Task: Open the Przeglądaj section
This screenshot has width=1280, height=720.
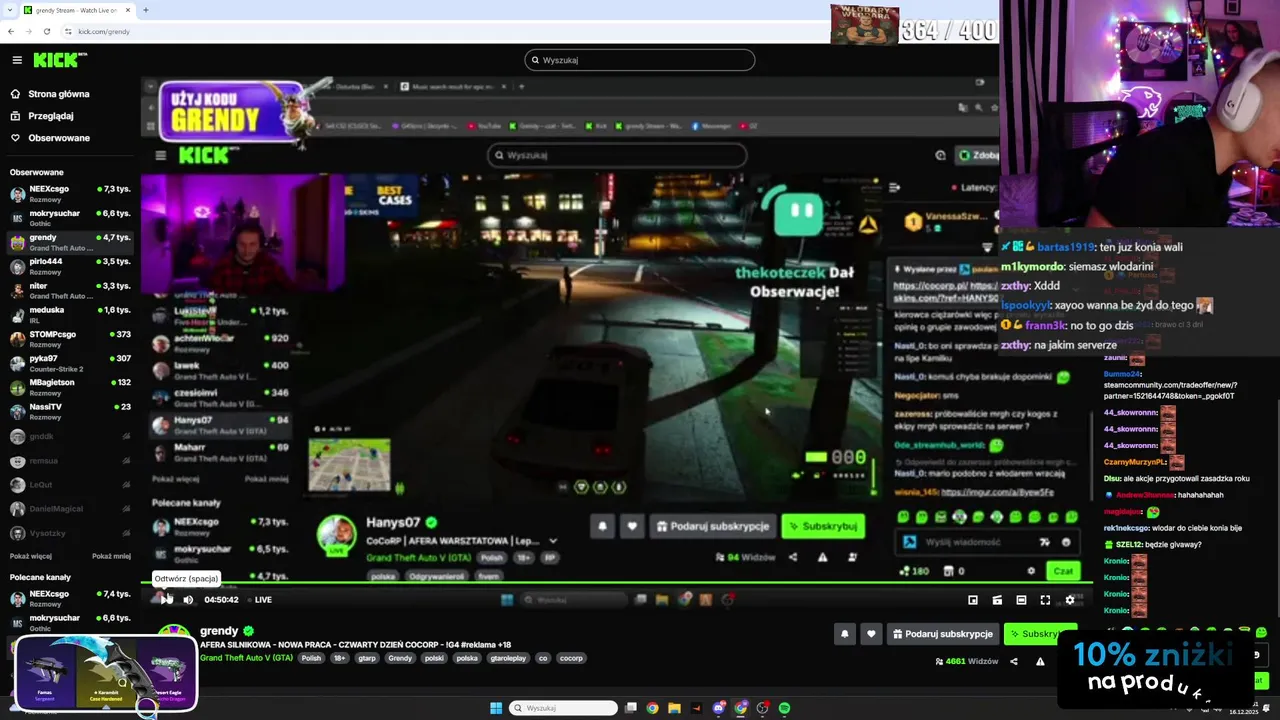Action: [x=41, y=116]
